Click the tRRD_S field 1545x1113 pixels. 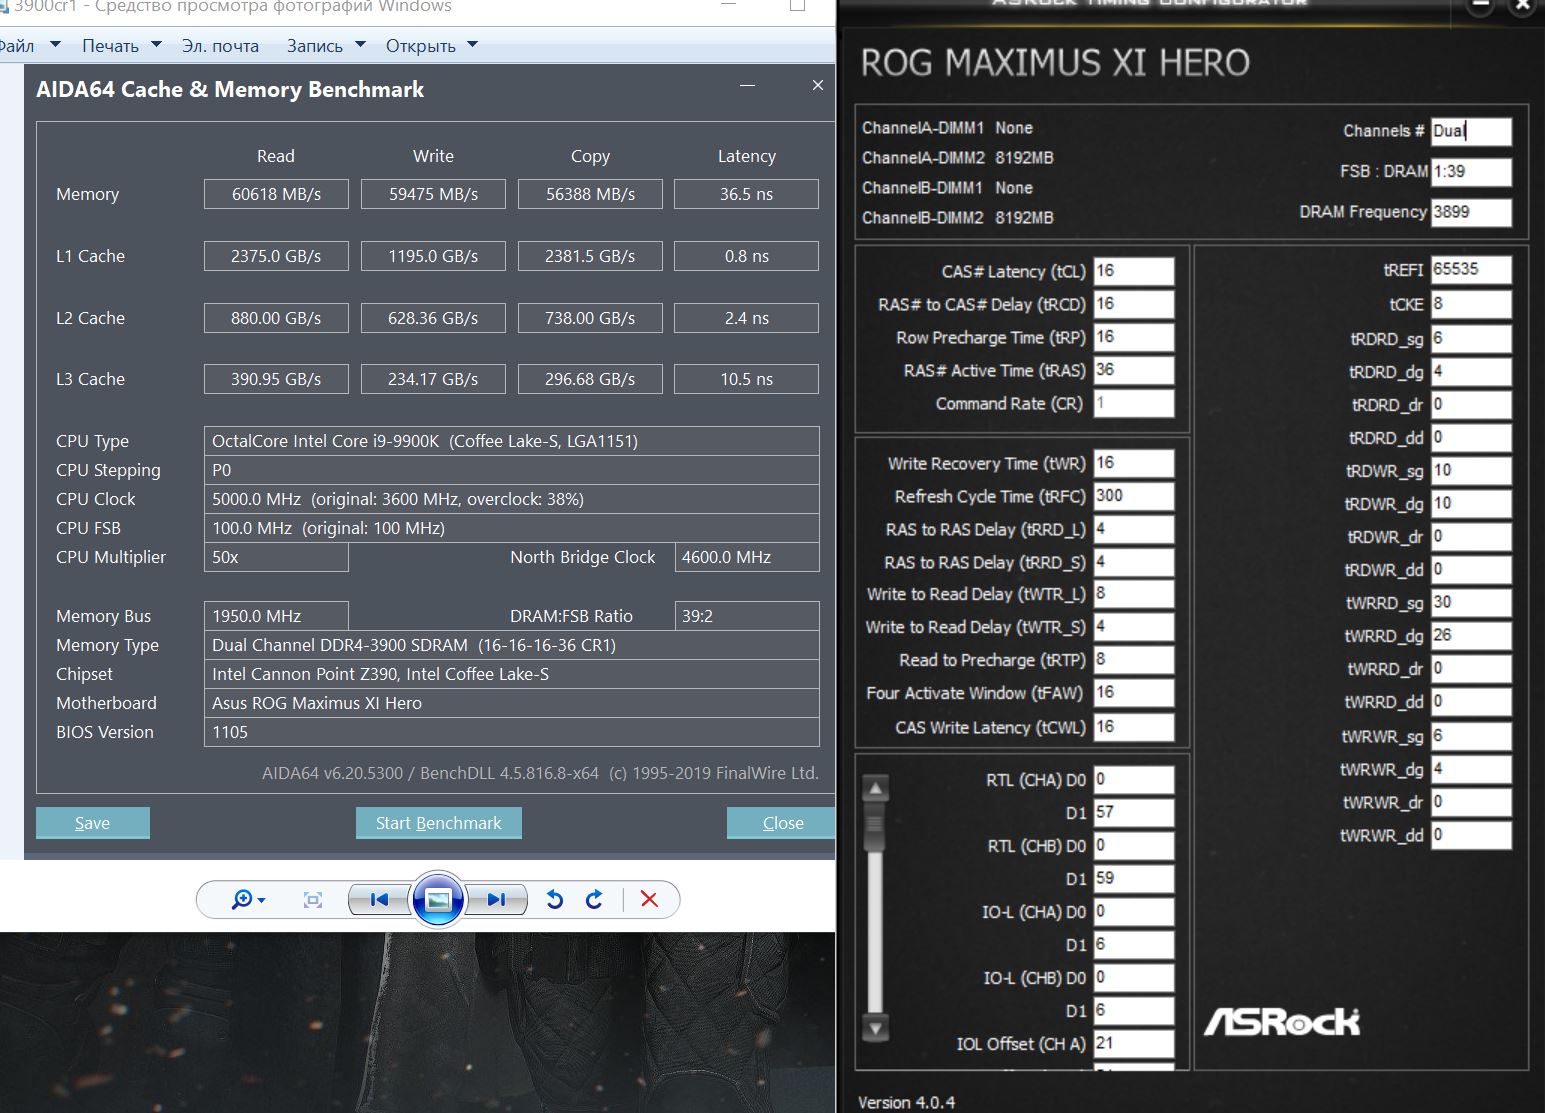1134,562
